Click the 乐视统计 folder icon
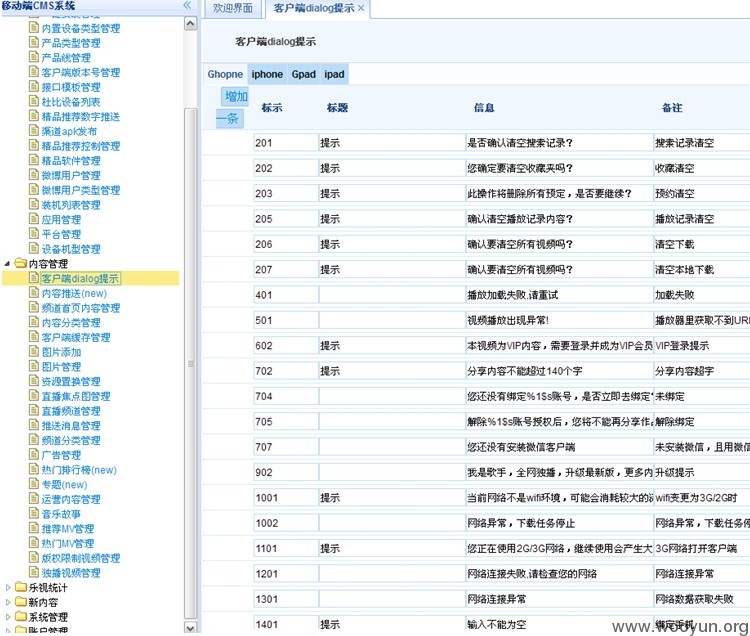 20,587
